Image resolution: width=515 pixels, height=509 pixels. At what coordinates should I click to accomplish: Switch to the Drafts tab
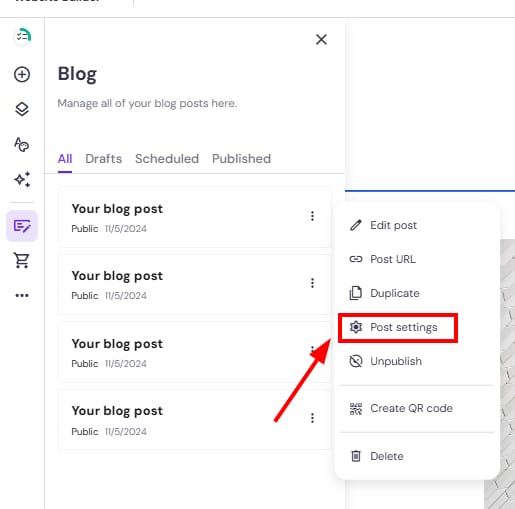coord(104,159)
